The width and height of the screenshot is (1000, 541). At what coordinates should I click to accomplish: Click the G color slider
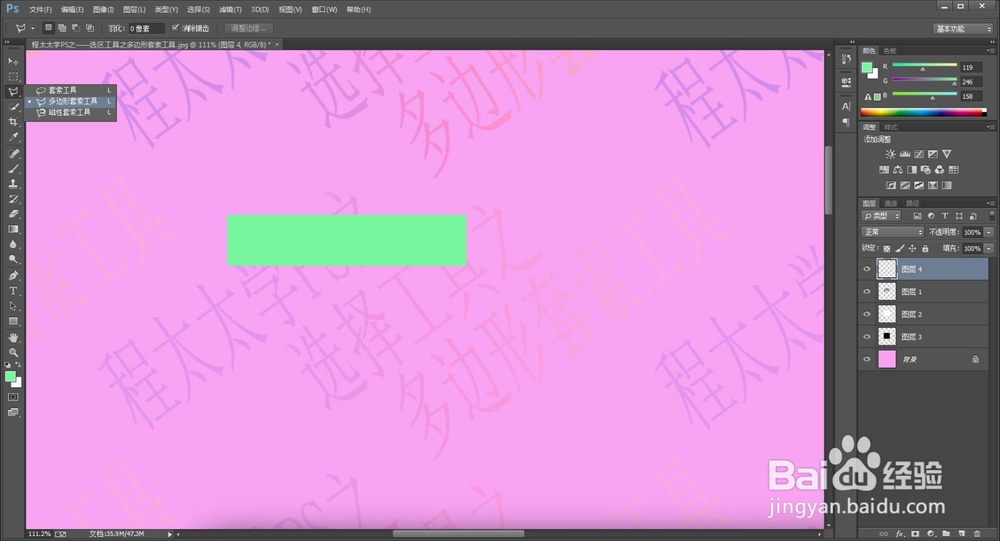point(924,81)
